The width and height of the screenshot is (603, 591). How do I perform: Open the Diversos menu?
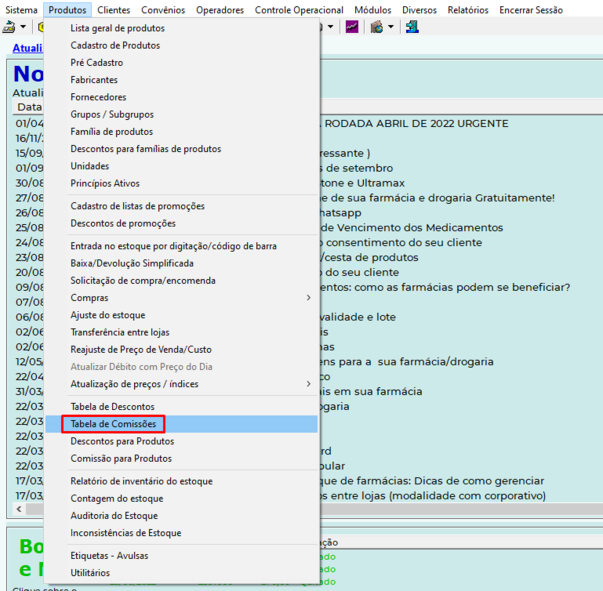[419, 10]
